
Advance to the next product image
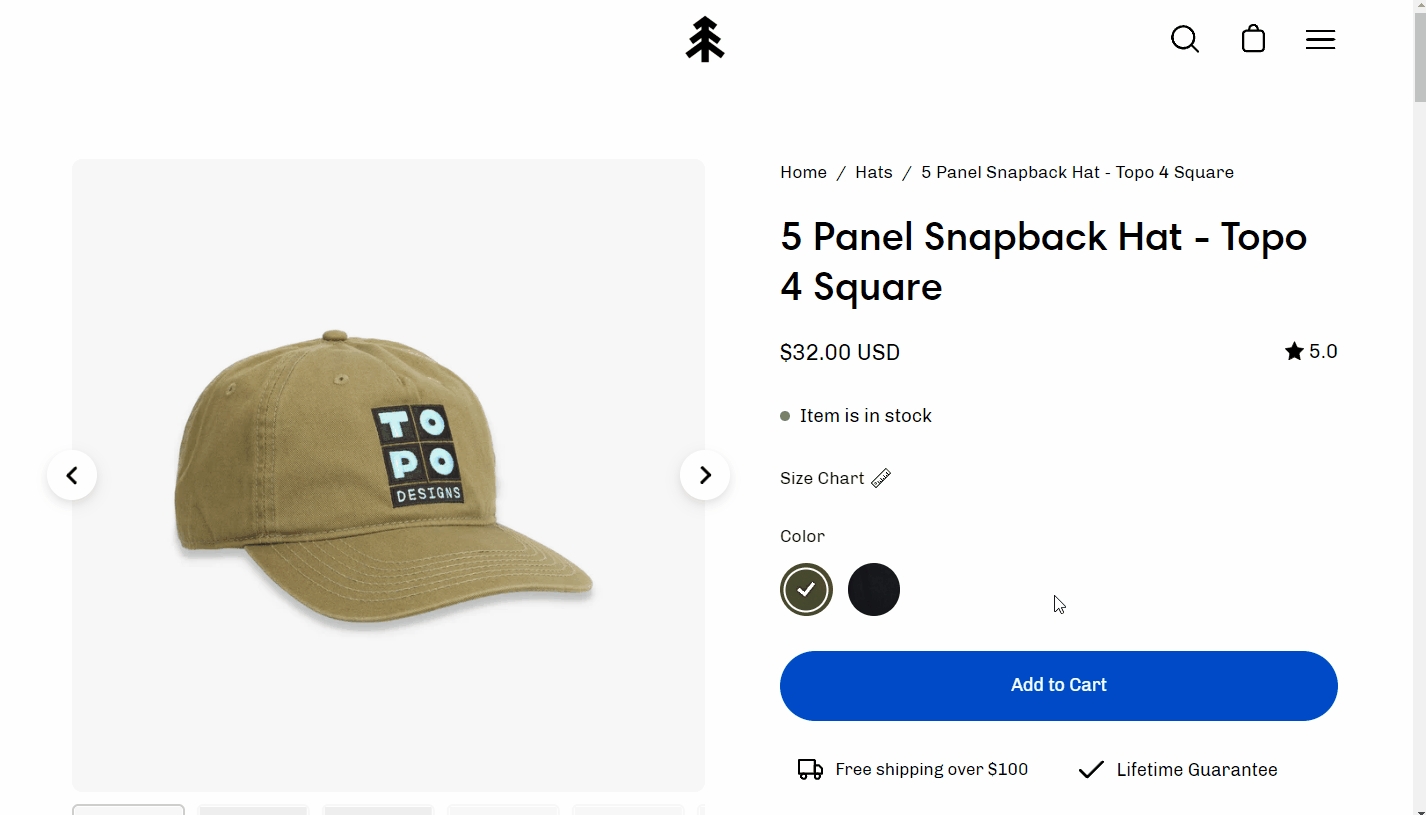click(x=705, y=475)
